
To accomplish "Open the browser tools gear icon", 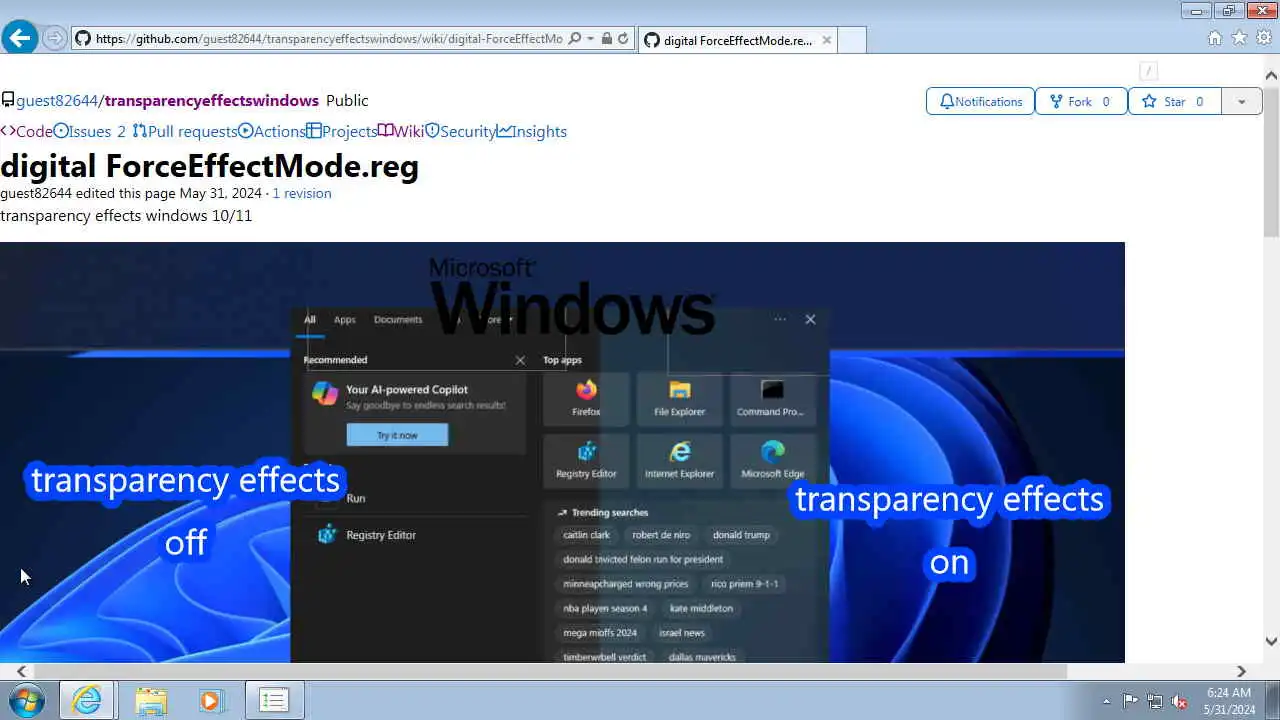I will pos(1265,38).
